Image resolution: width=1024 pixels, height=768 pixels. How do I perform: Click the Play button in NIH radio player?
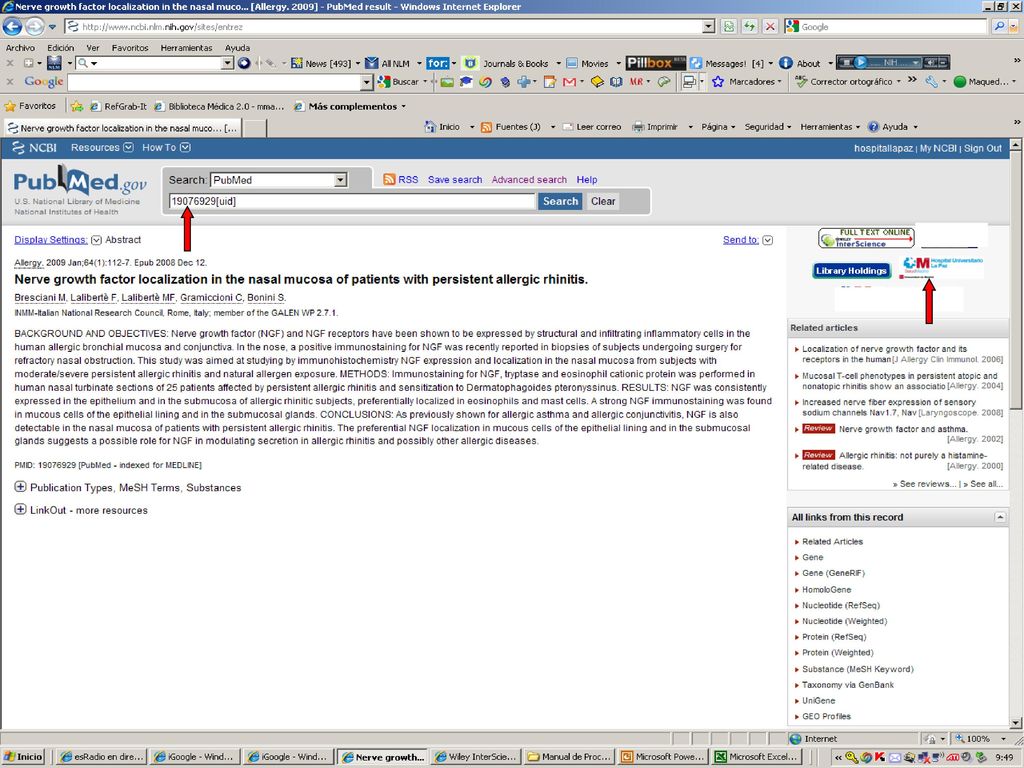point(860,63)
